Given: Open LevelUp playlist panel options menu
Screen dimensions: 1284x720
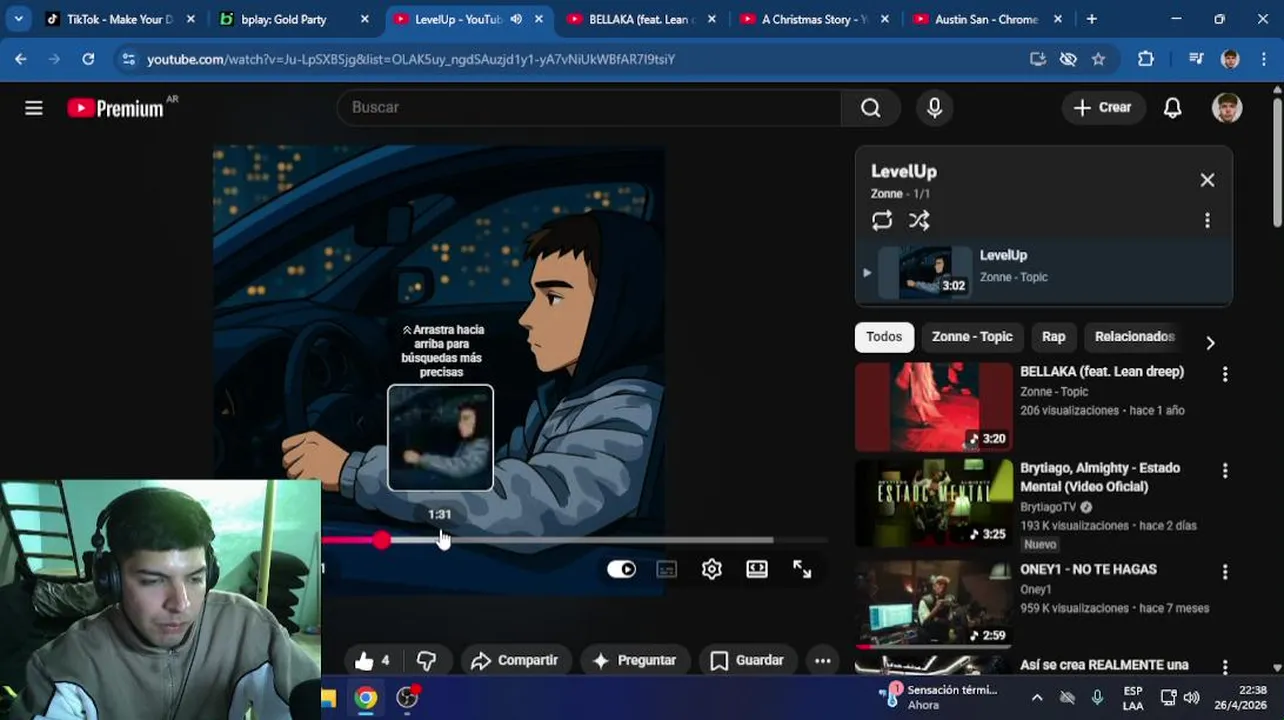Looking at the screenshot, I should point(1207,221).
